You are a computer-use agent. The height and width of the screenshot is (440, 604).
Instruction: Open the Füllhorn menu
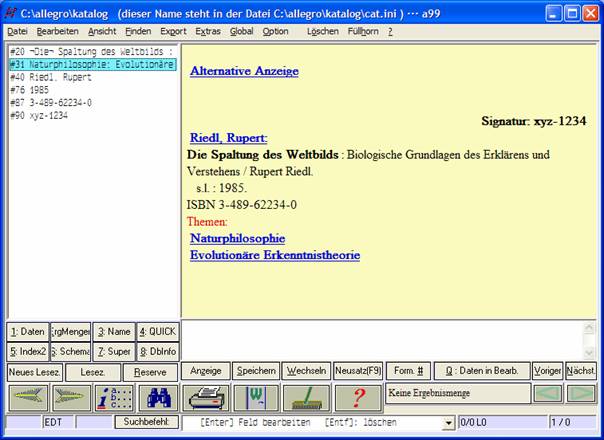[x=362, y=31]
